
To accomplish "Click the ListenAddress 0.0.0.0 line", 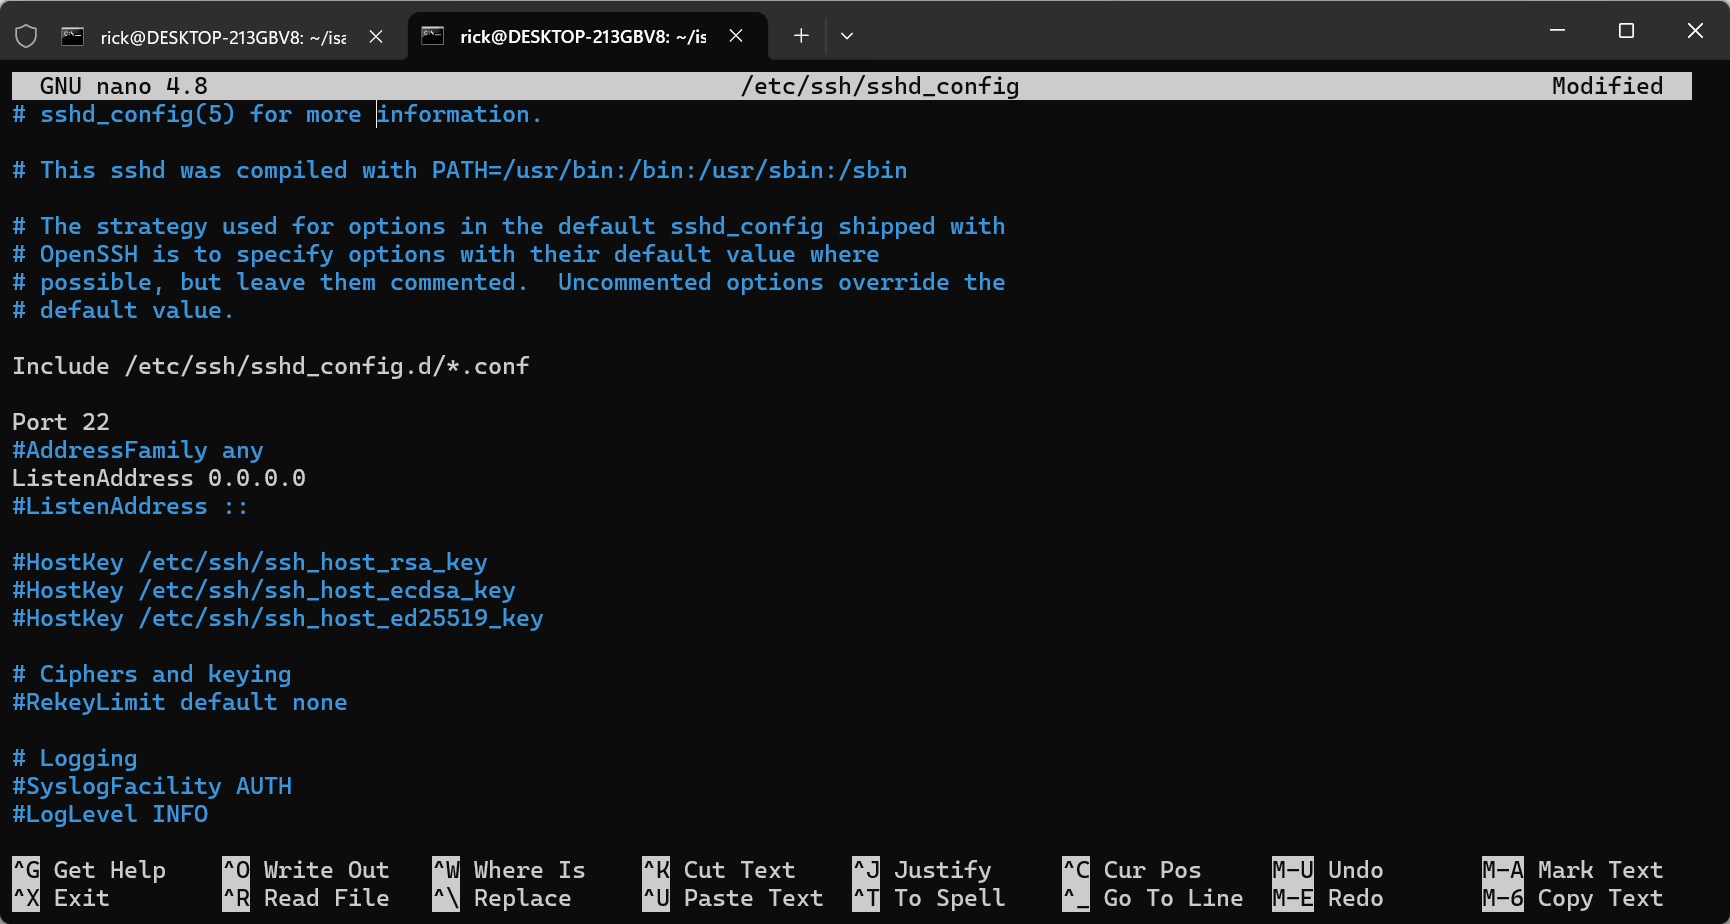I will click(159, 478).
